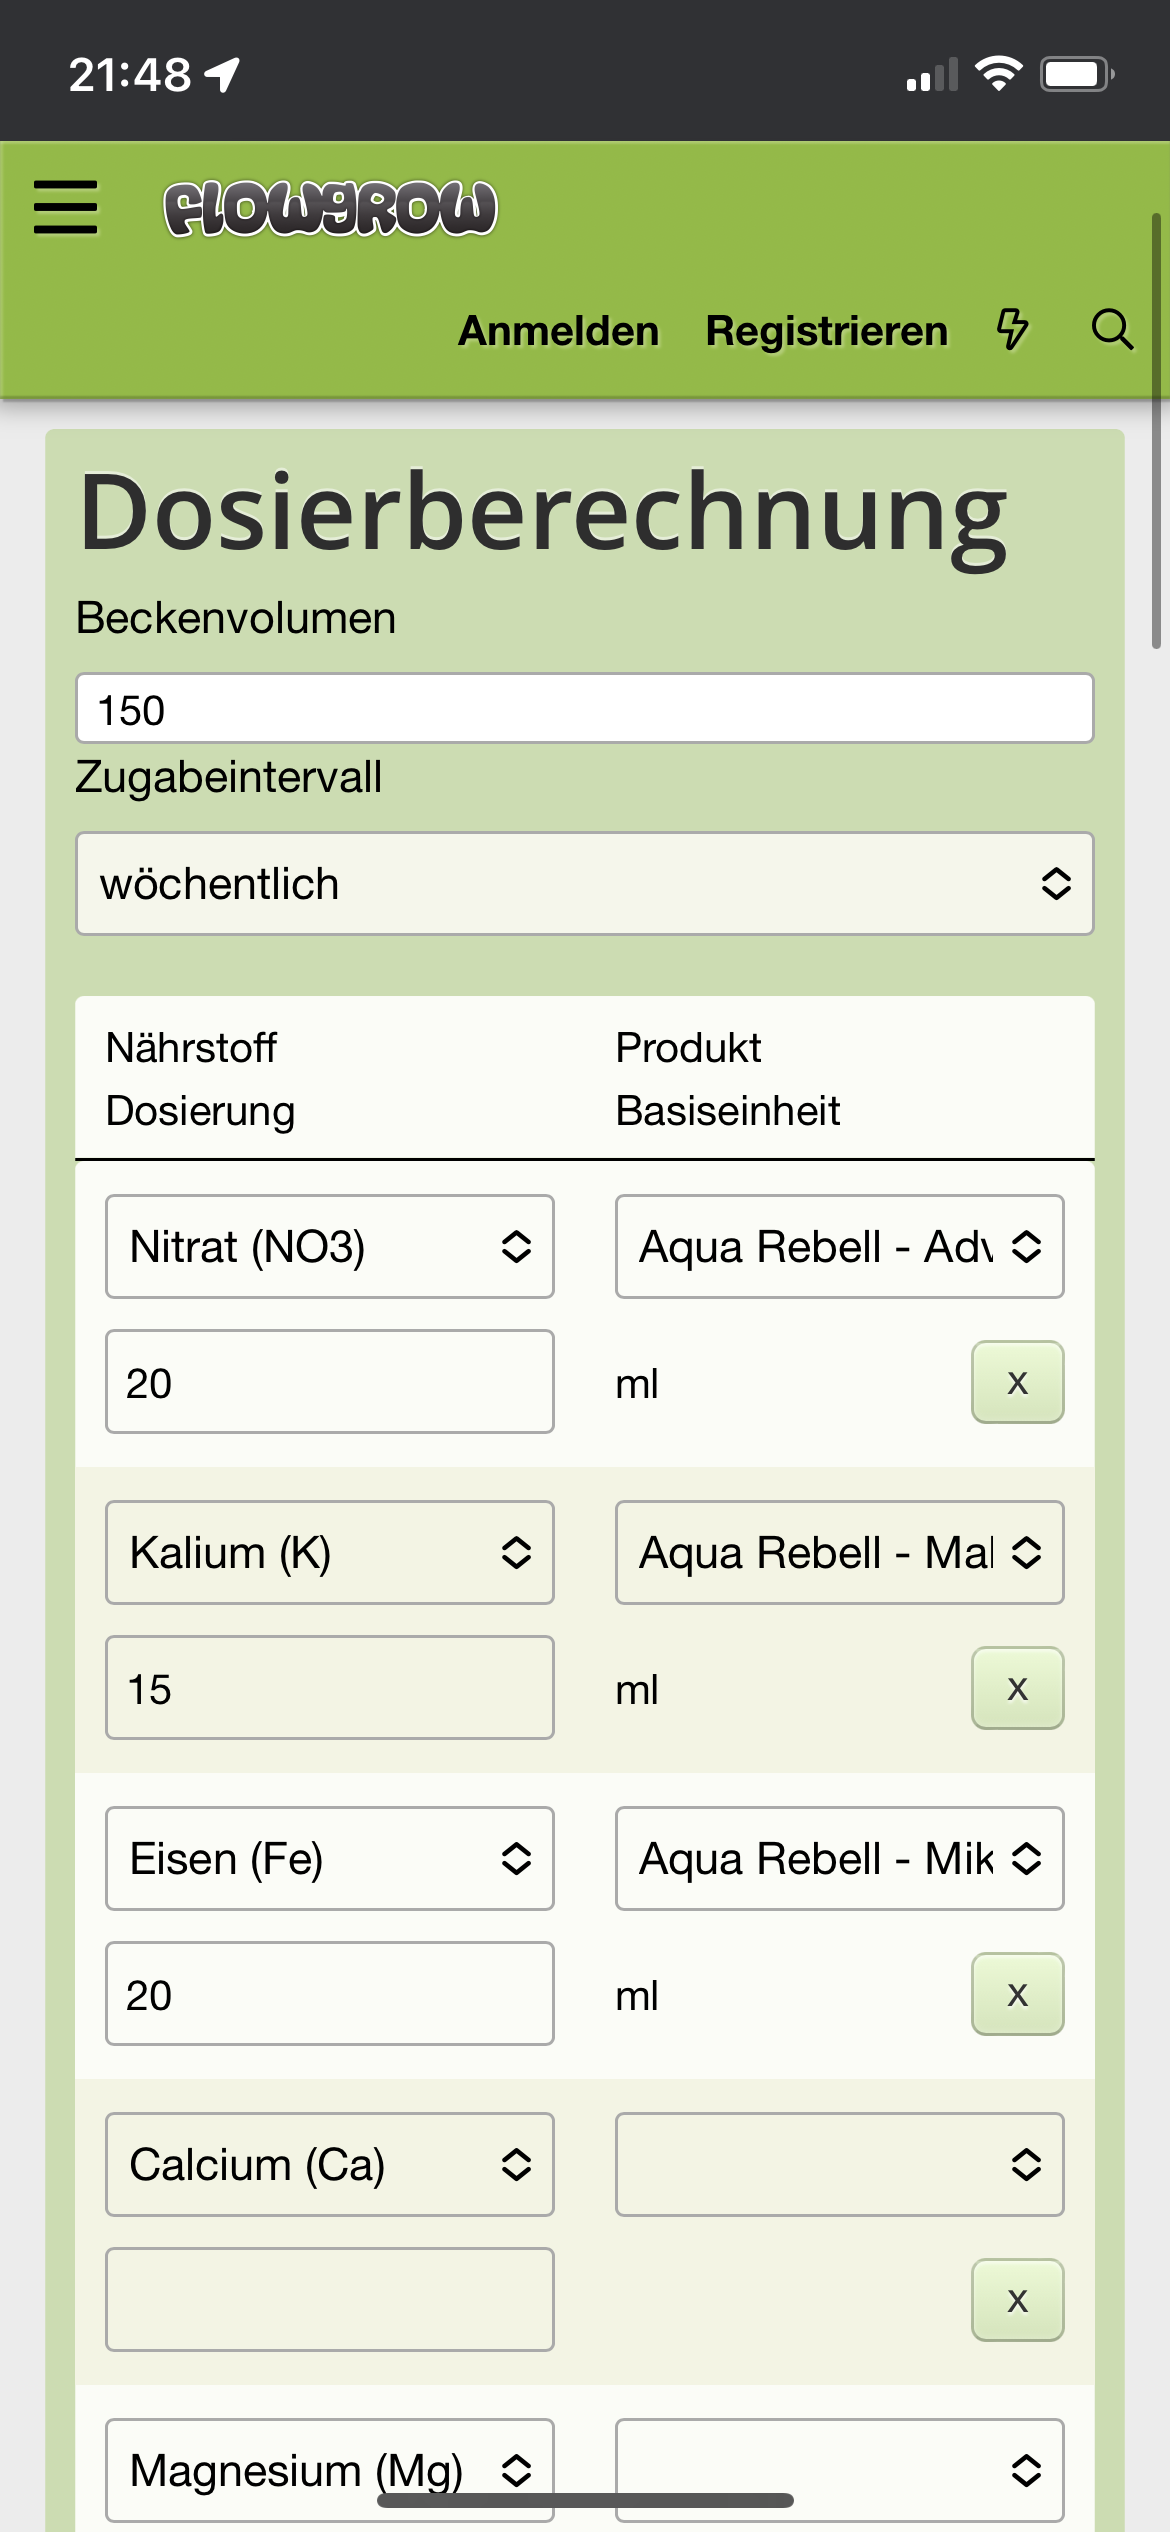Open search with the magnifier icon
The height and width of the screenshot is (2532, 1170).
click(x=1112, y=329)
